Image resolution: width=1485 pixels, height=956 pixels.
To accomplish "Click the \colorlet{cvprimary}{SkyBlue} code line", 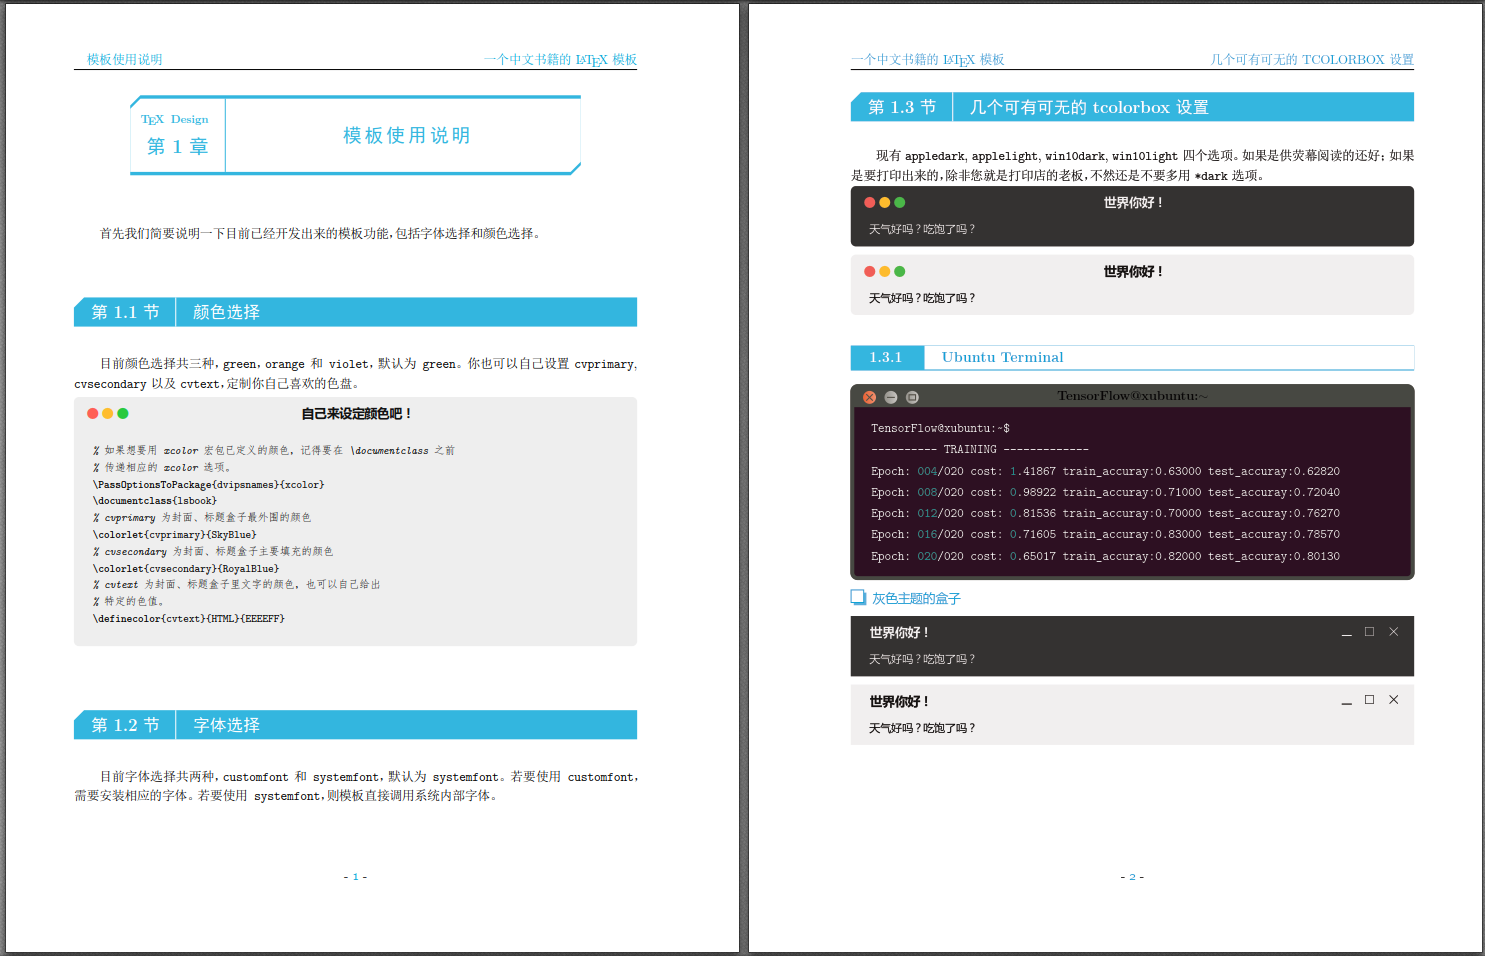I will coord(174,534).
